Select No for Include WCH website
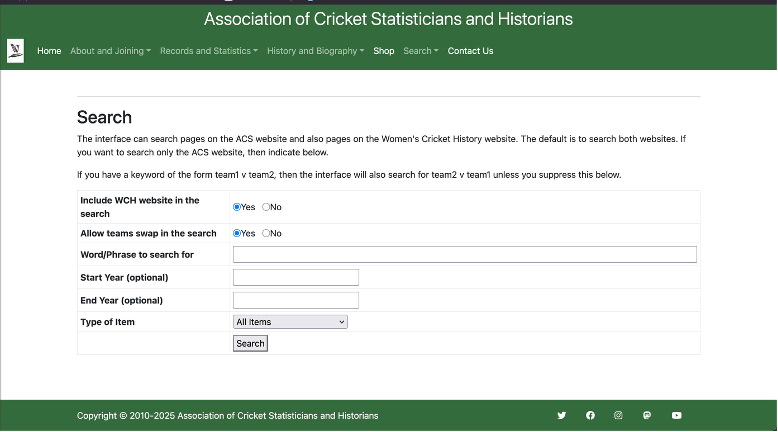Image resolution: width=778 pixels, height=432 pixels. tap(266, 207)
